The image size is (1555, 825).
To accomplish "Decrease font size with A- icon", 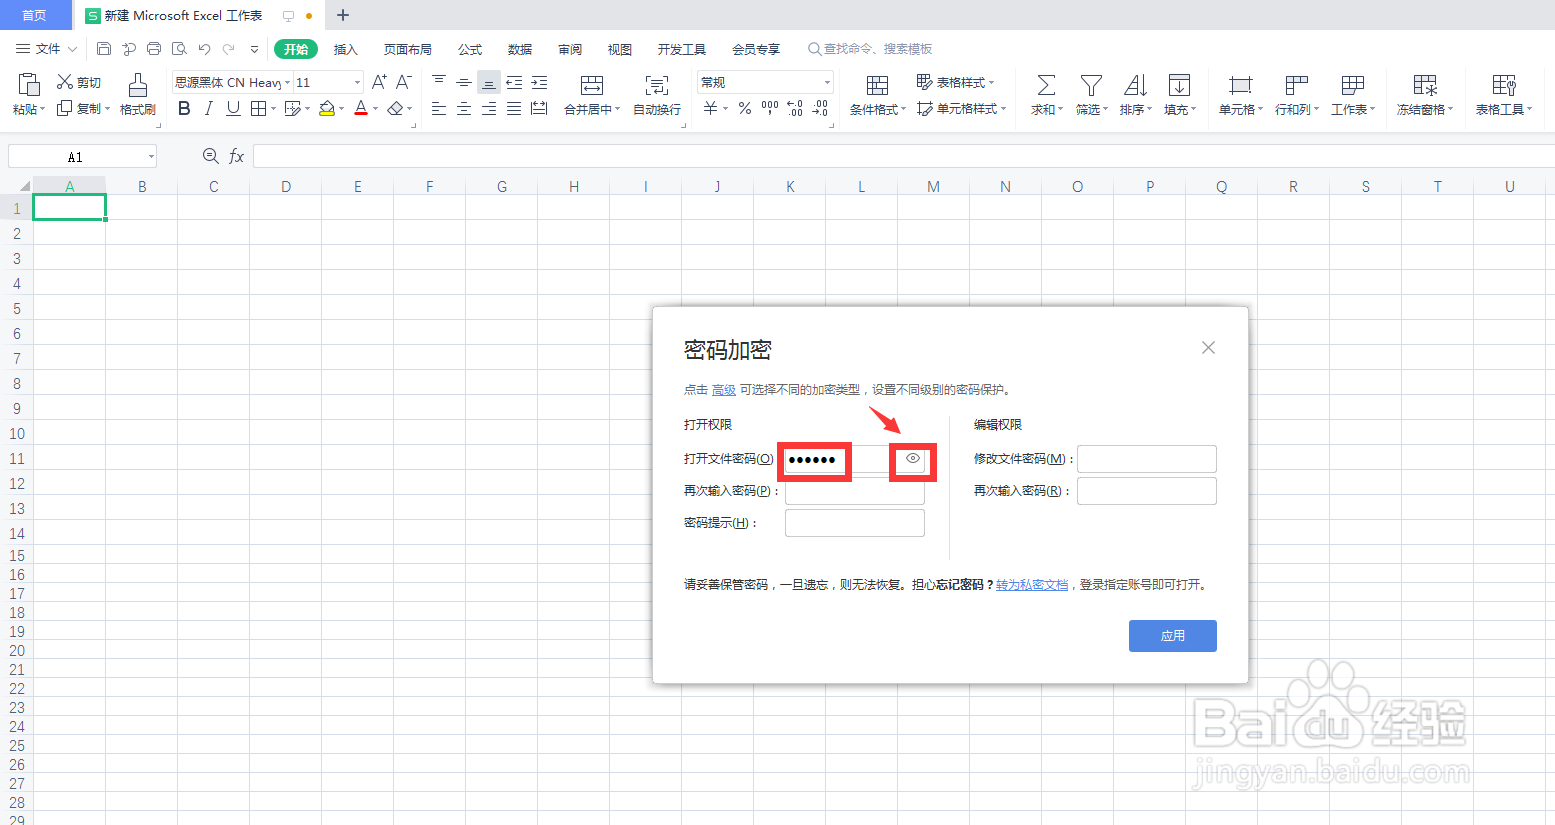I will (404, 82).
